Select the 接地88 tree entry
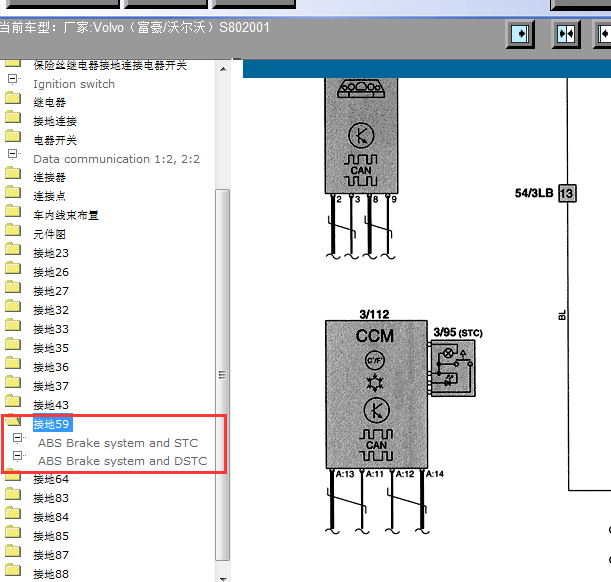Viewport: 611px width, 582px height. [x=51, y=574]
